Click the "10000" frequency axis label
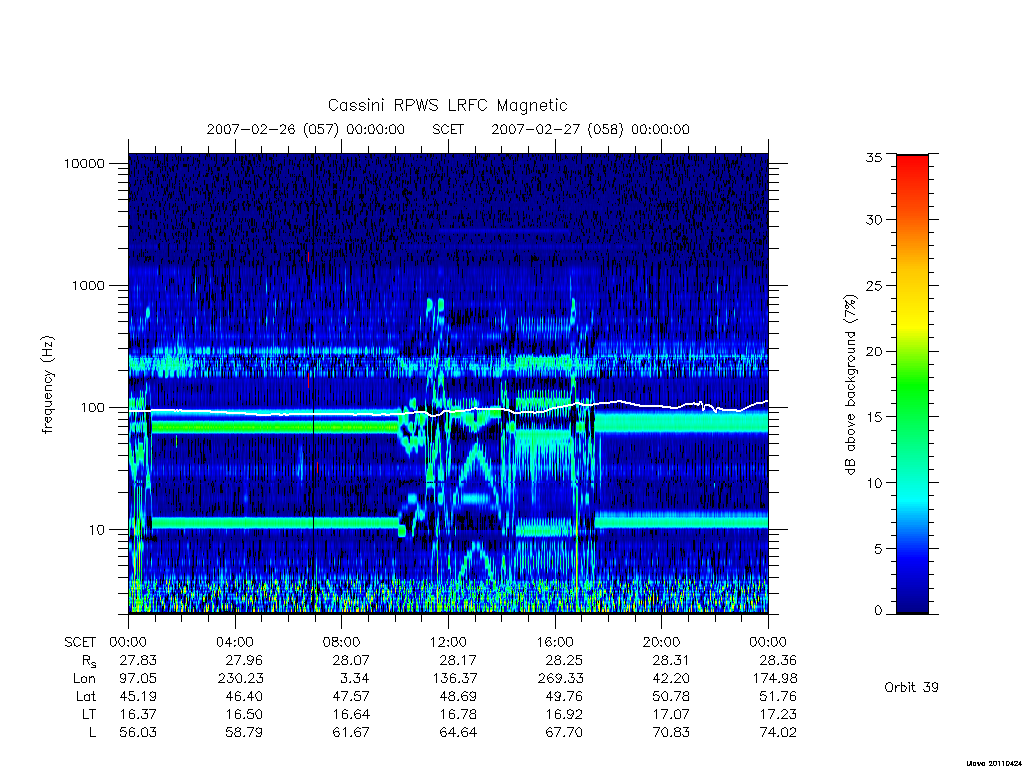 coord(84,163)
